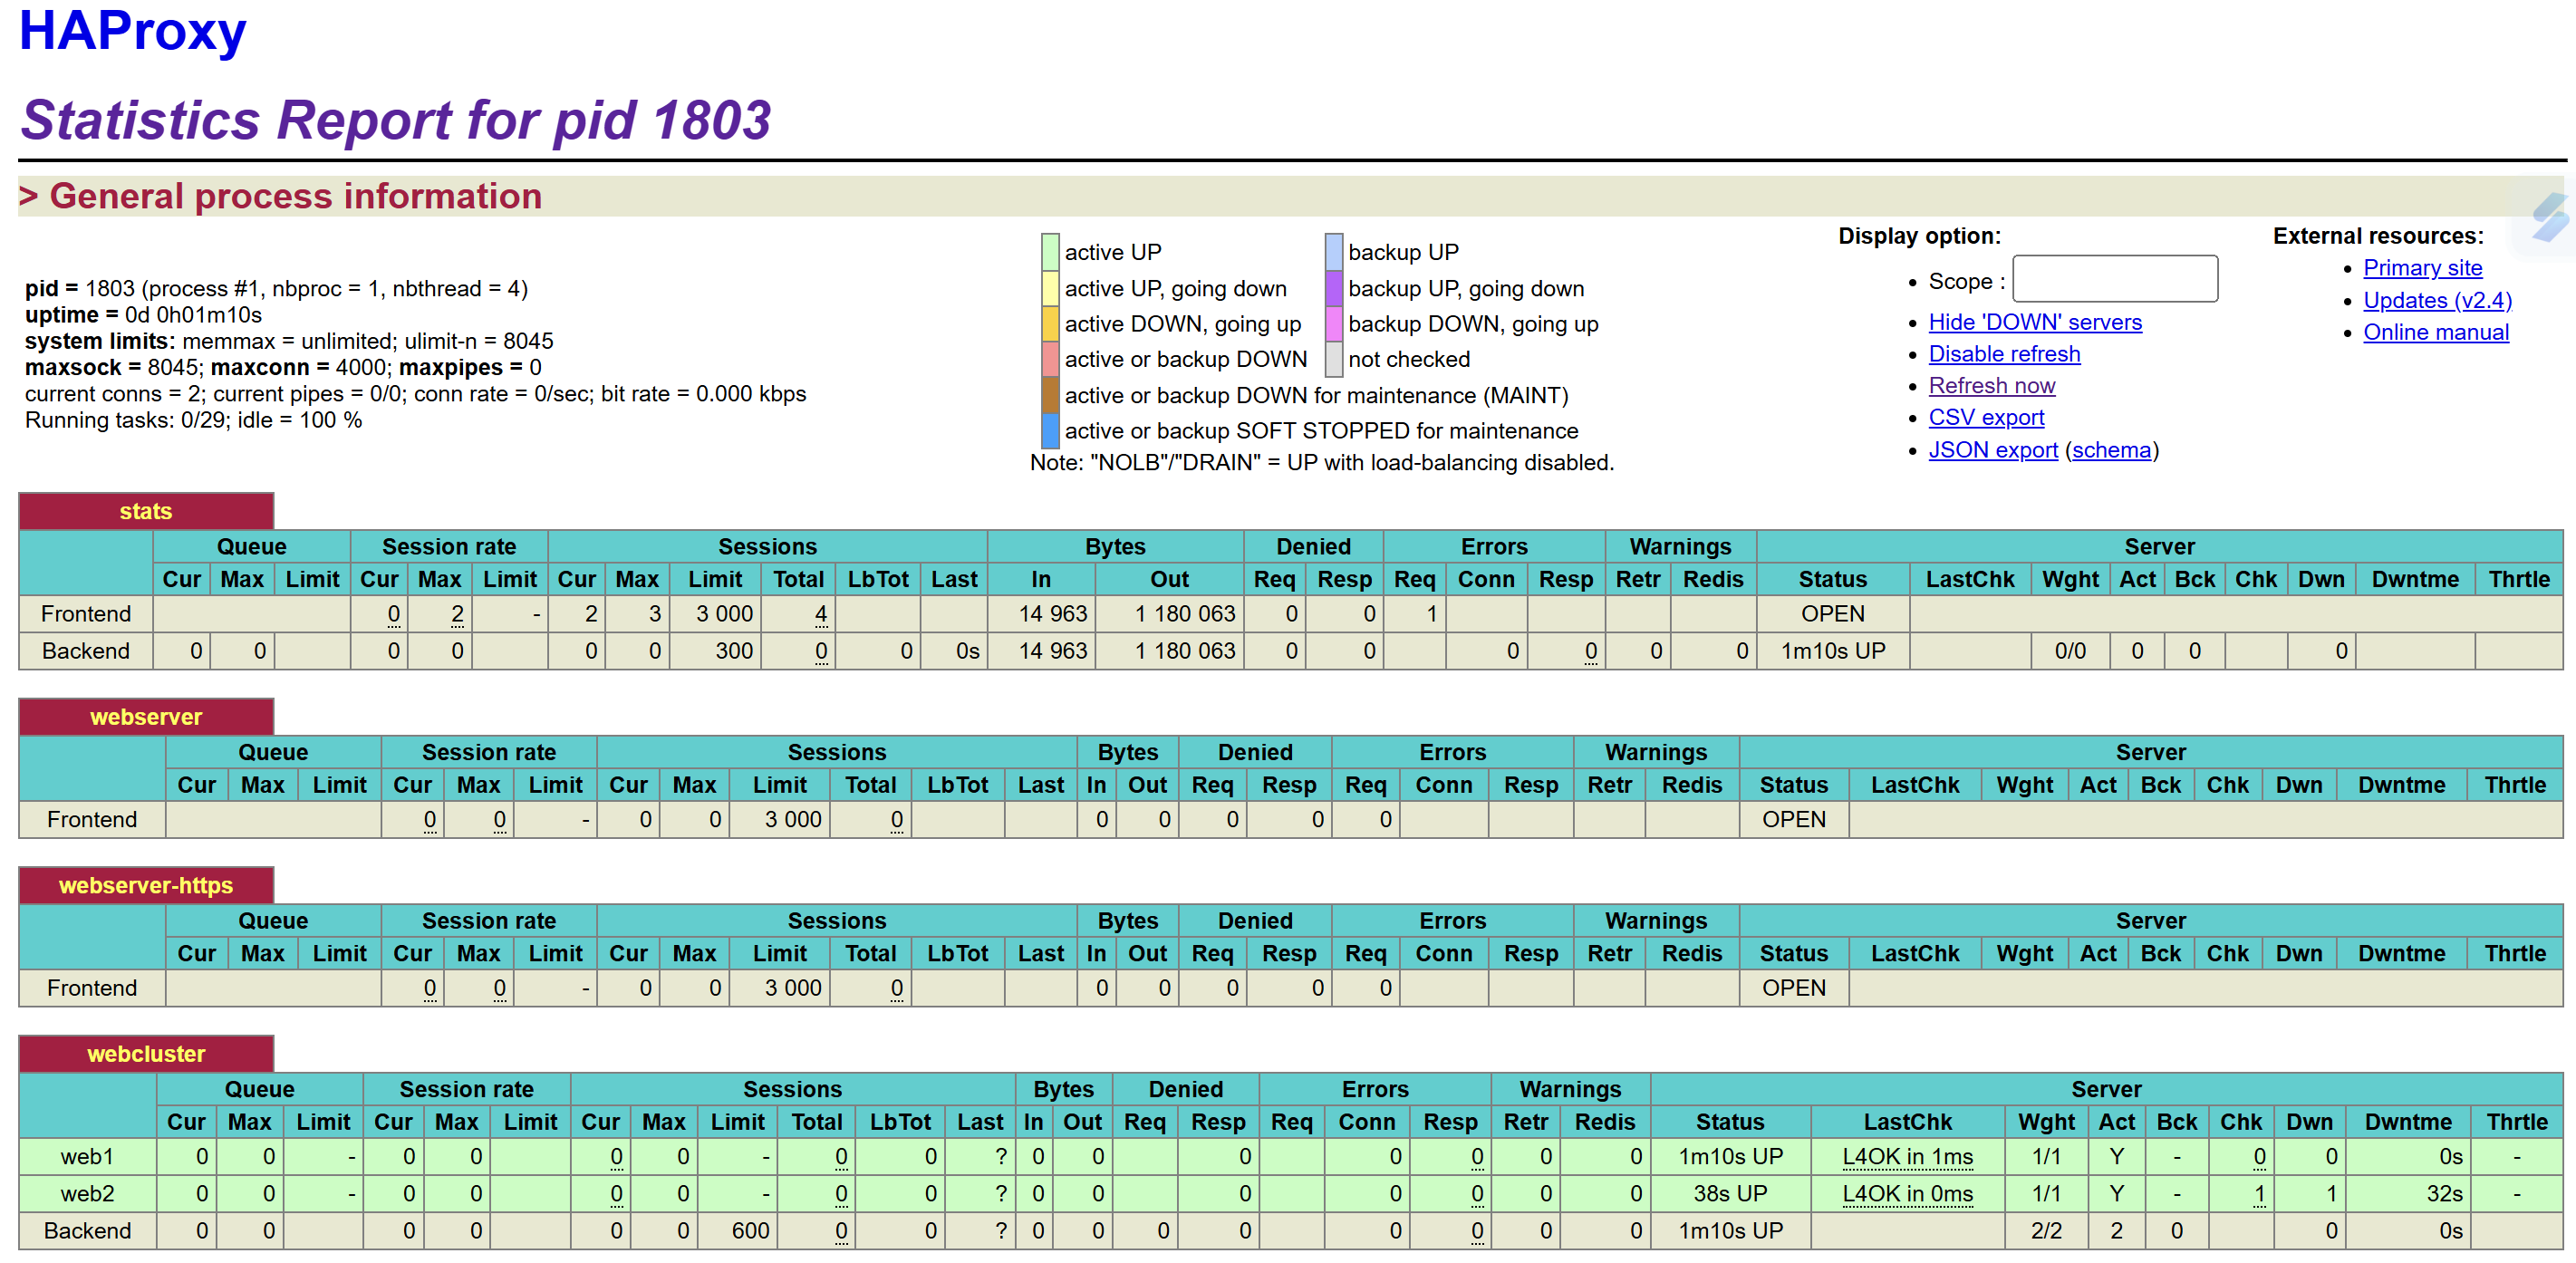The height and width of the screenshot is (1263, 2576).
Task: Click the backup UP, going down legend swatch
Action: (1333, 288)
